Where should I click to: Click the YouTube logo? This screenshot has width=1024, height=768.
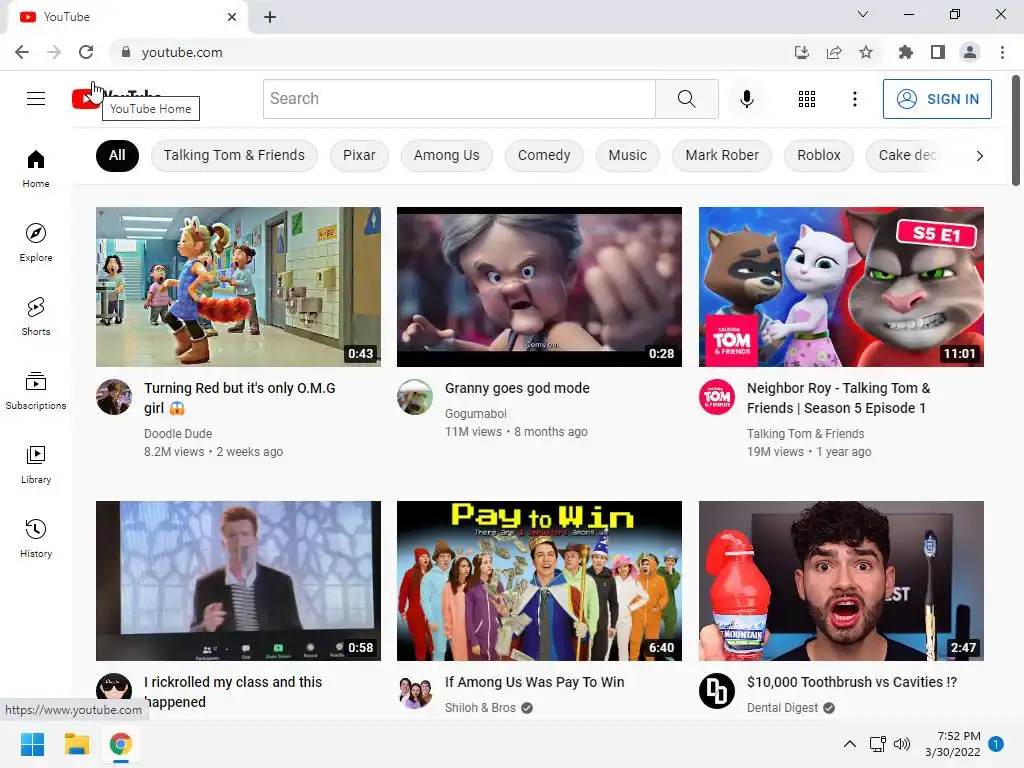(117, 99)
